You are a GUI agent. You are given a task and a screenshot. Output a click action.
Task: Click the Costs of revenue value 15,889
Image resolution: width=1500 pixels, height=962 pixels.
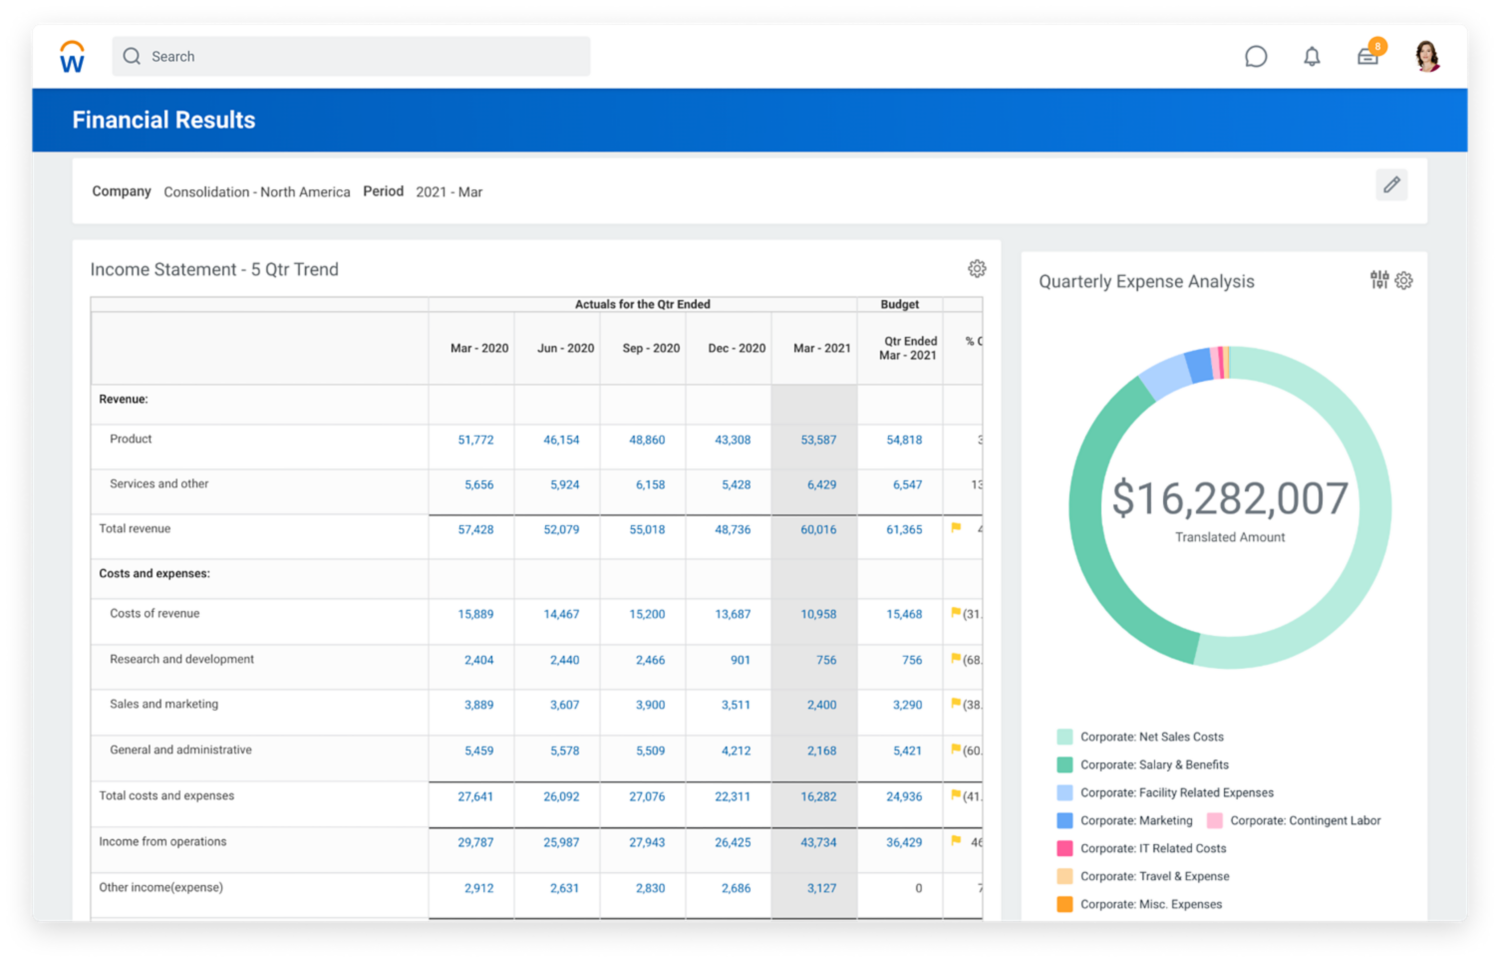tap(475, 615)
